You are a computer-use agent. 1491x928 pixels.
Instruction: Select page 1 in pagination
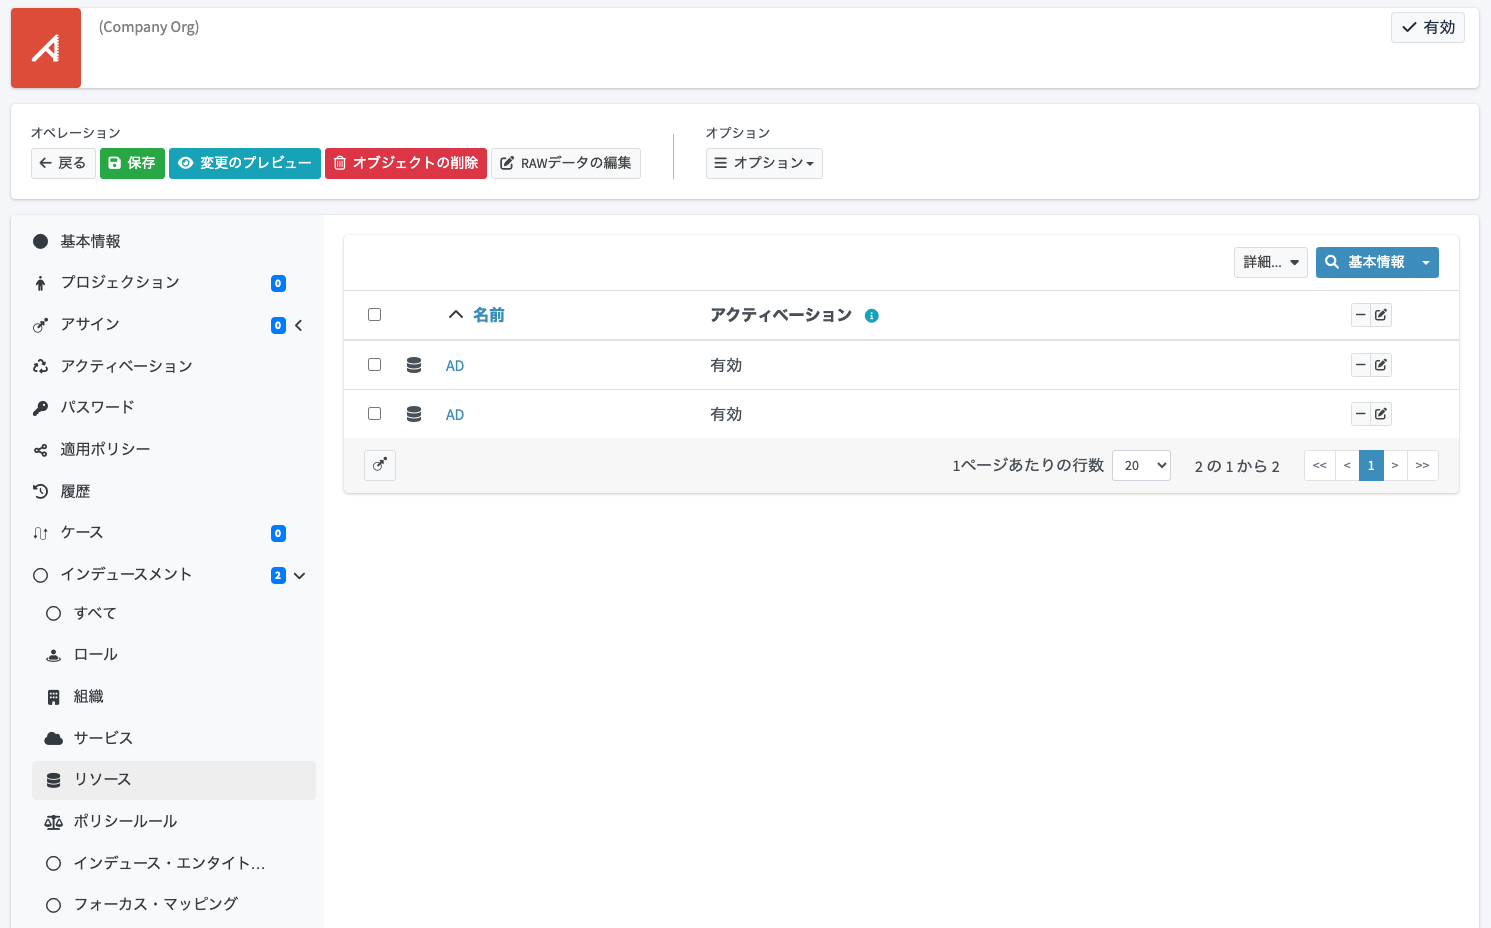[x=1371, y=466]
